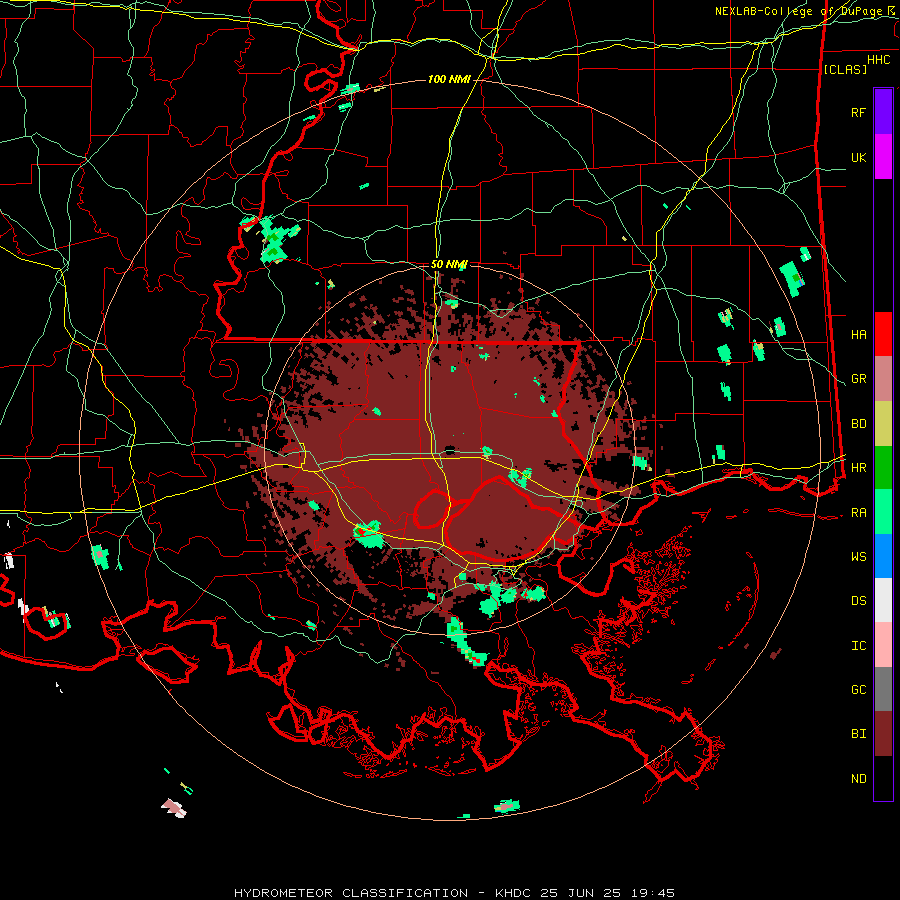This screenshot has height=900, width=900.
Task: Click the RF purple legend swatch
Action: tap(883, 112)
